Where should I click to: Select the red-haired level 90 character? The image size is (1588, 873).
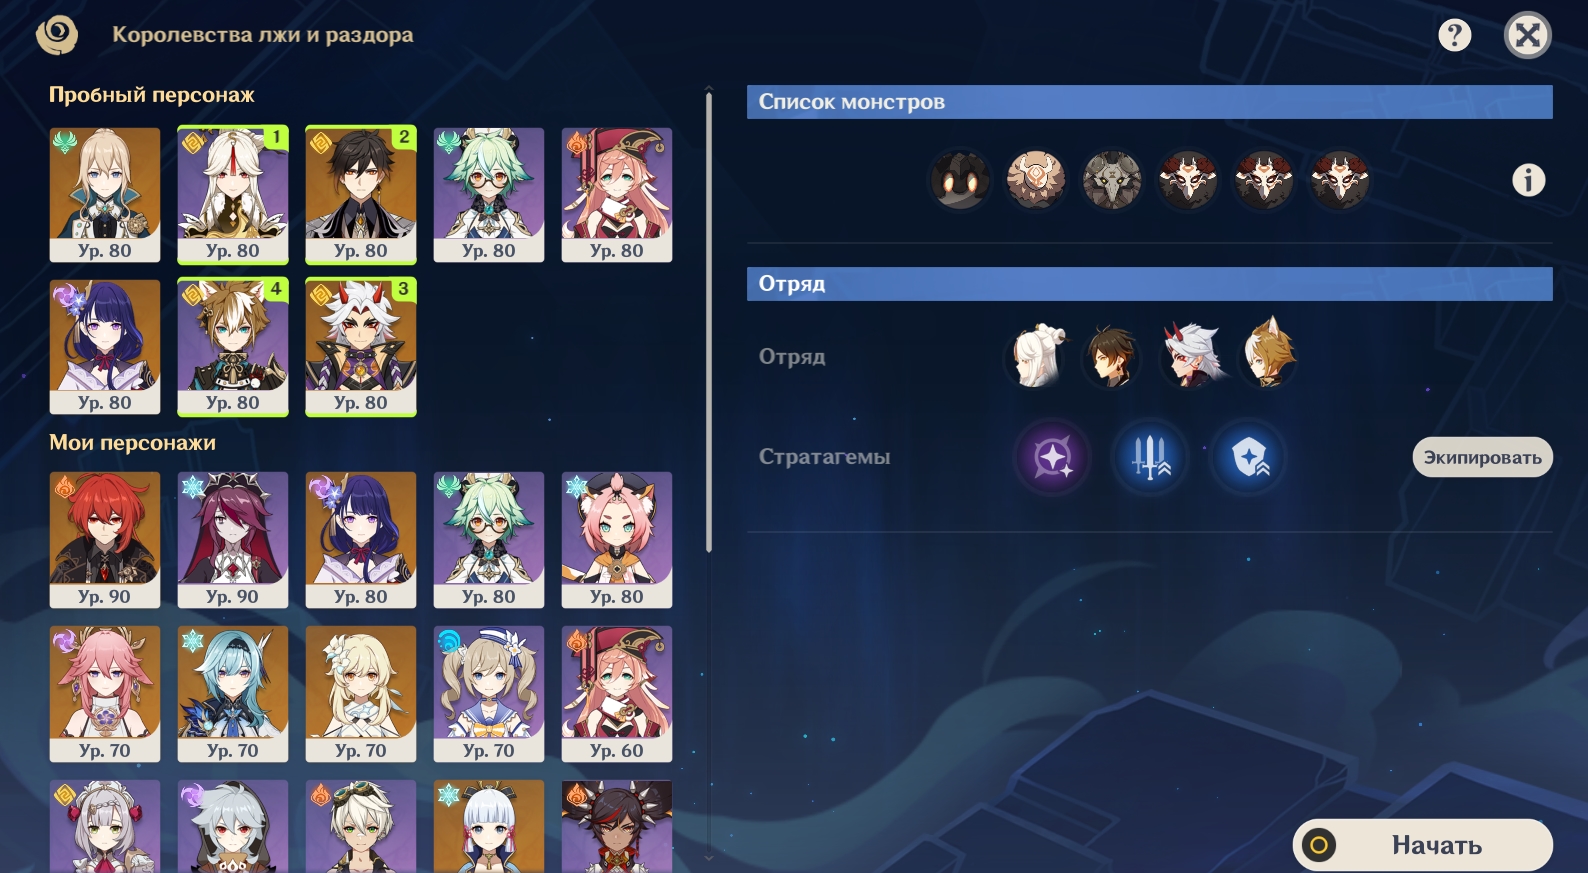pos(105,540)
